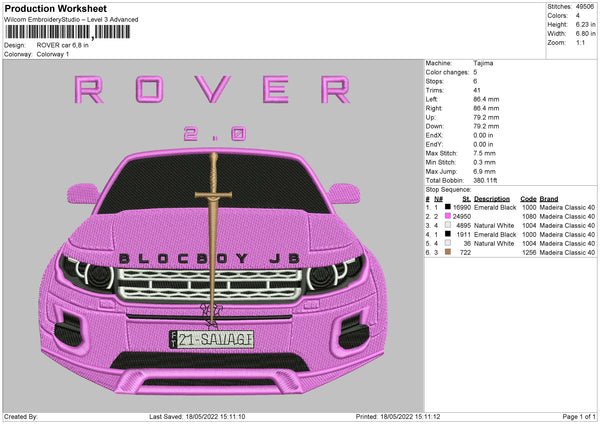This screenshot has width=600, height=424.
Task: Click the car's front grille
Action: [211, 285]
